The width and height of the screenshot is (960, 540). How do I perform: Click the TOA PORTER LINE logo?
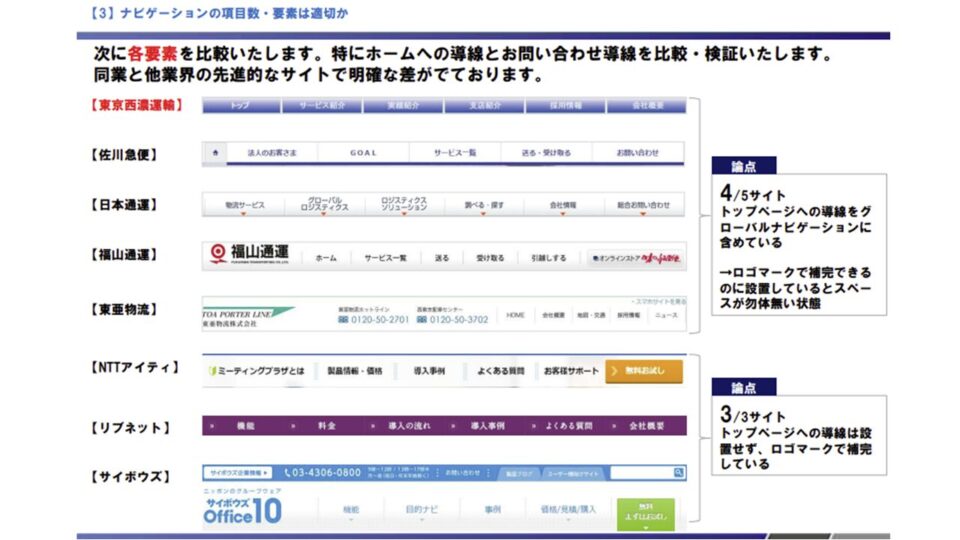coord(248,316)
